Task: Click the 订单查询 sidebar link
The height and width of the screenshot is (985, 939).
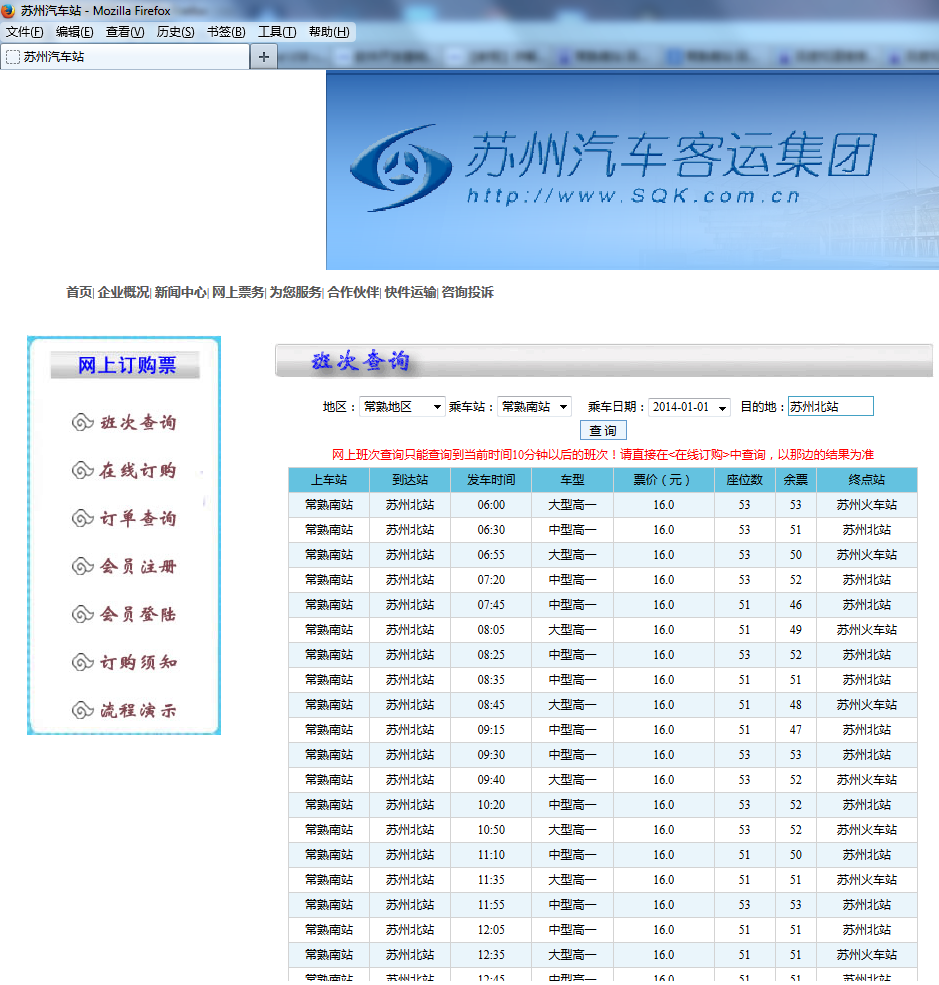Action: (x=138, y=518)
